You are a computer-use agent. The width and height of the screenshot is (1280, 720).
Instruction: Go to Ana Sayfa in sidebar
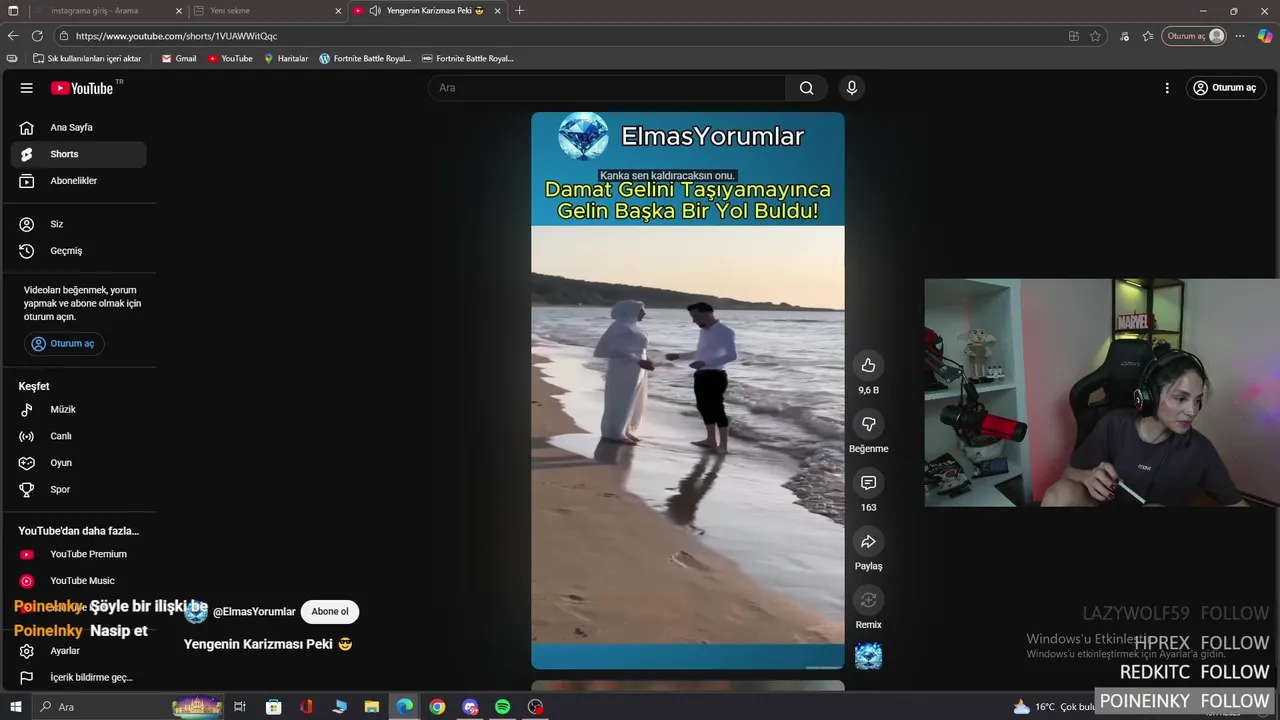[x=78, y=127]
